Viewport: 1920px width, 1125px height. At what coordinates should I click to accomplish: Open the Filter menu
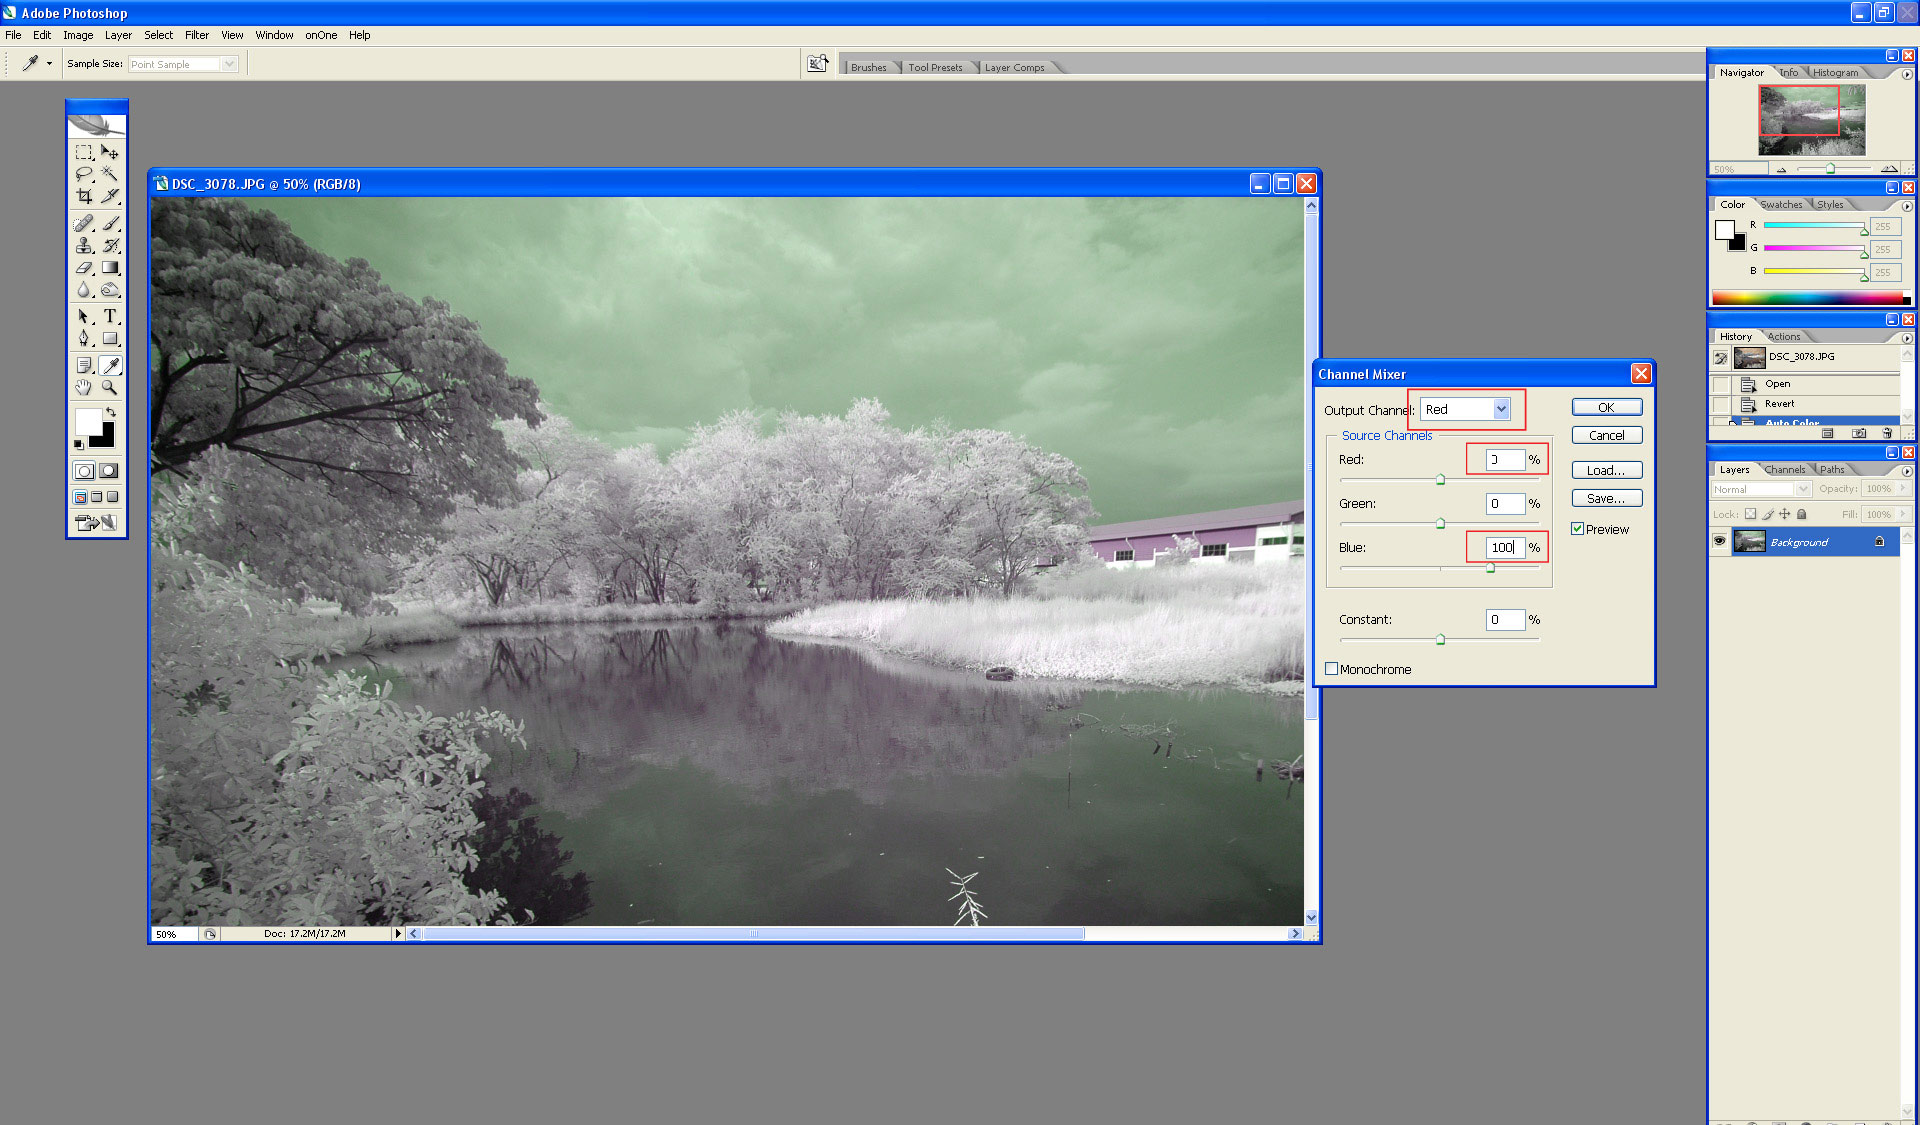pyautogui.click(x=196, y=35)
